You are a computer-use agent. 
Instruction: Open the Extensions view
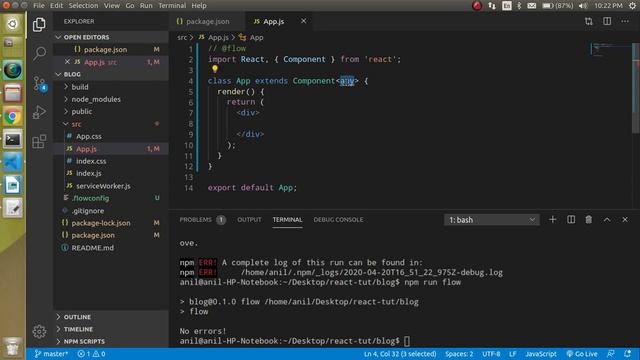(39, 141)
